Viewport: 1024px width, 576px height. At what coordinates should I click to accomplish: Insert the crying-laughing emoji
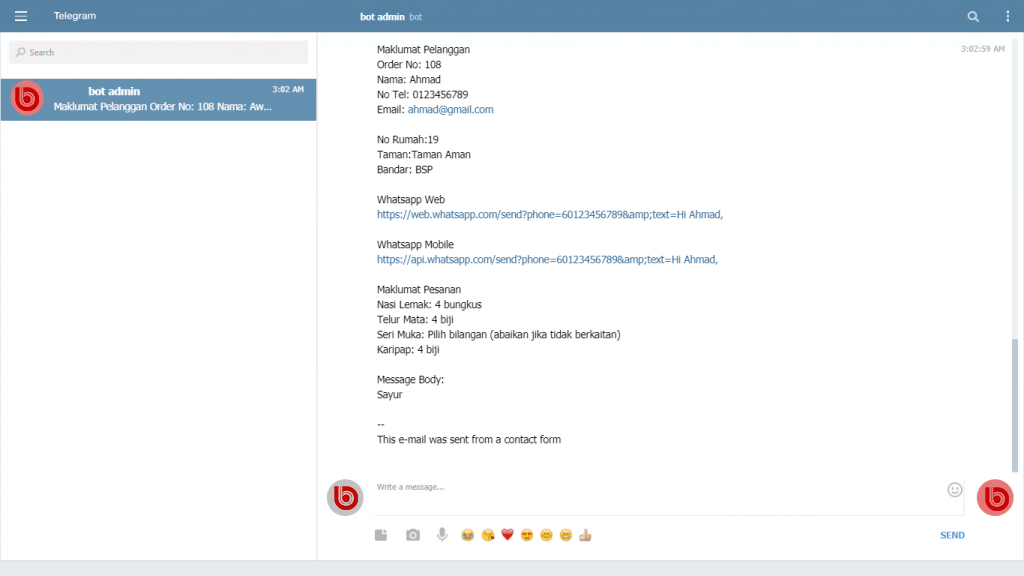(467, 535)
